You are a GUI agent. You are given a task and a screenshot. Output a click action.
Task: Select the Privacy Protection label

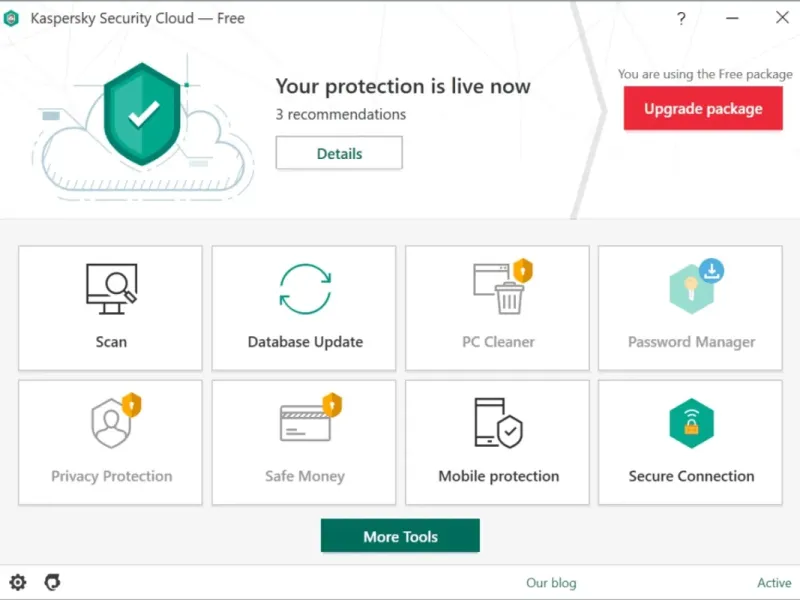112,476
